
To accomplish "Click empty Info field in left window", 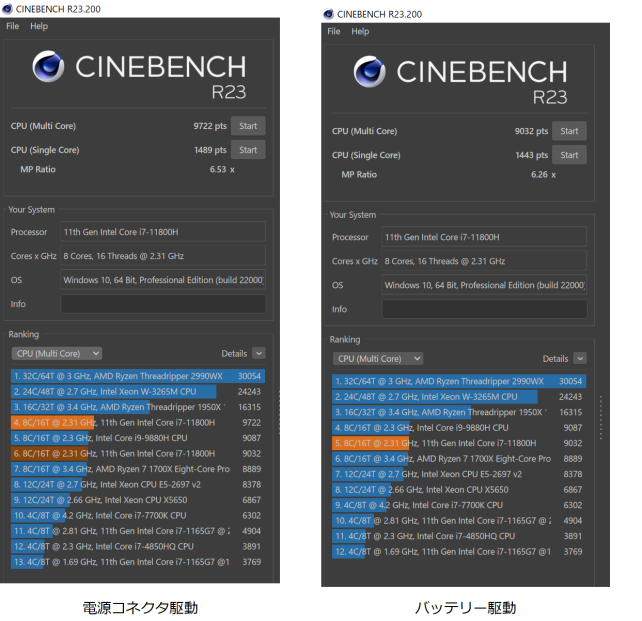I will pyautogui.click(x=163, y=304).
